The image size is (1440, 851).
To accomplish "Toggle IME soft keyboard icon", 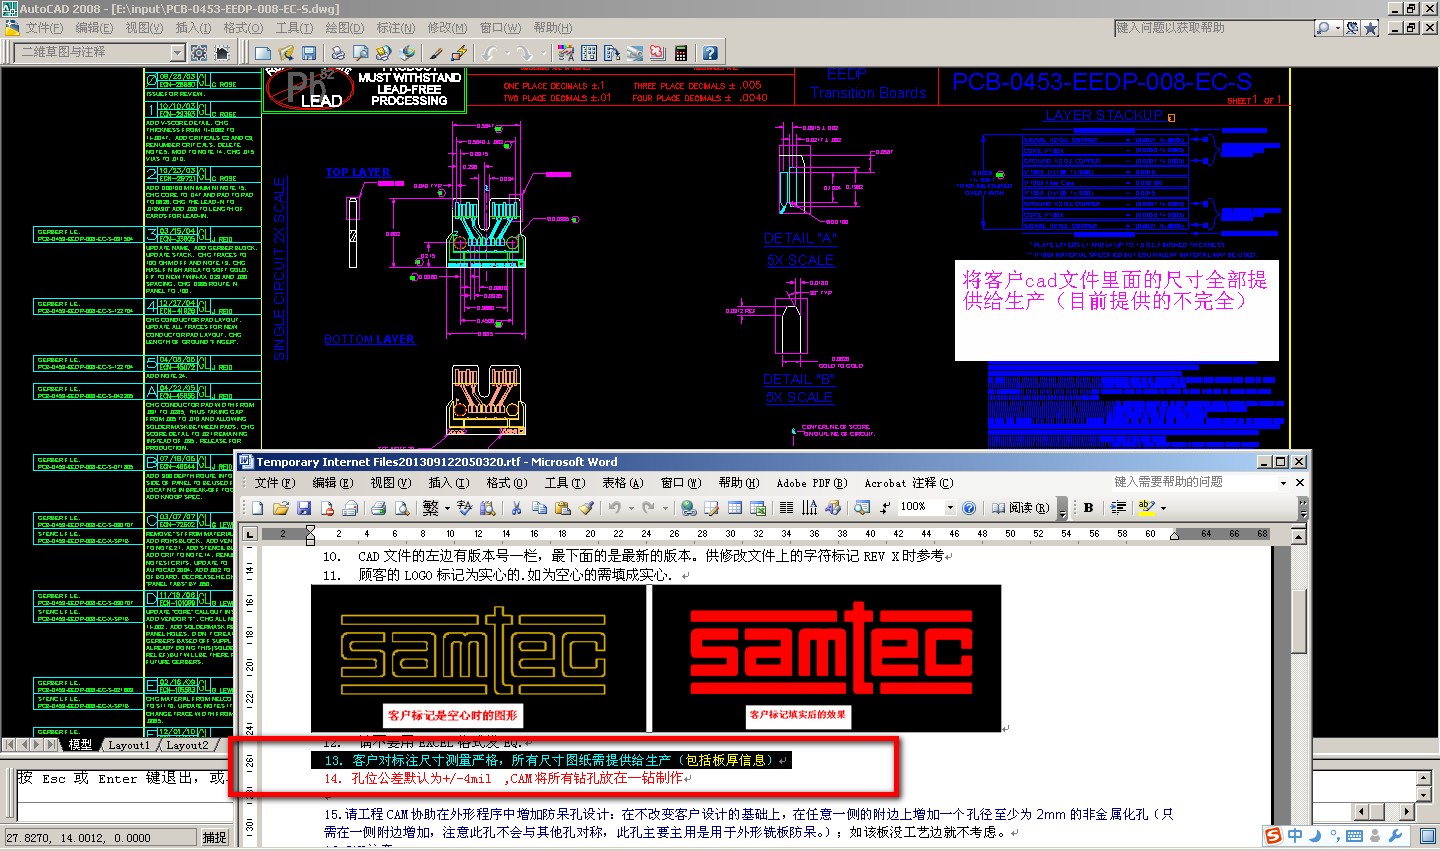I will [x=1354, y=836].
